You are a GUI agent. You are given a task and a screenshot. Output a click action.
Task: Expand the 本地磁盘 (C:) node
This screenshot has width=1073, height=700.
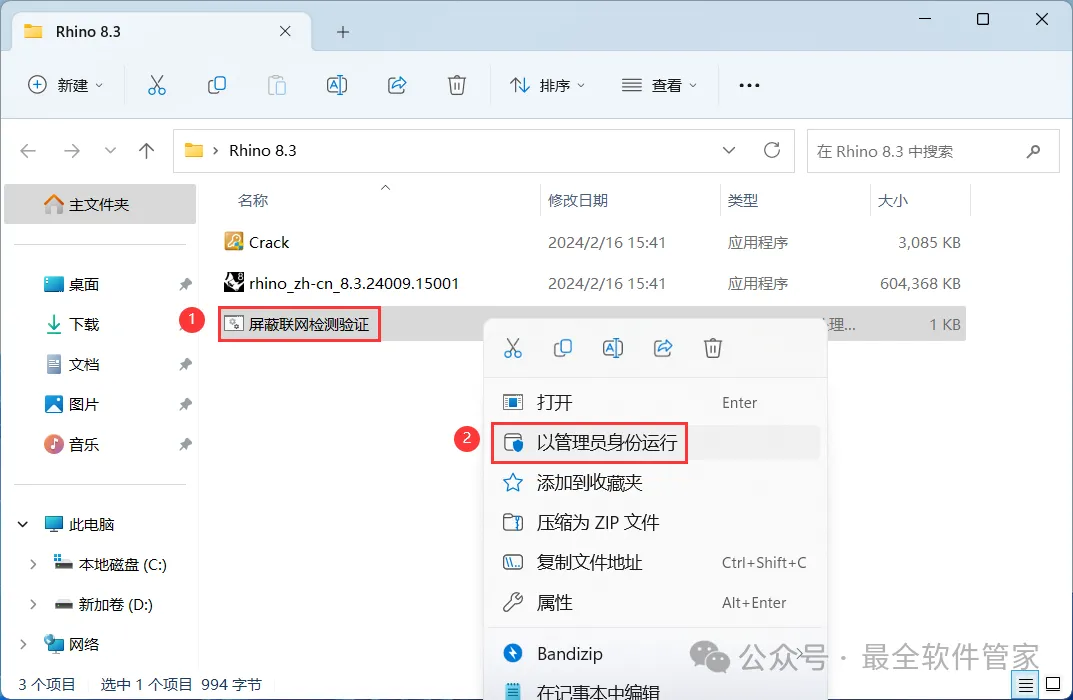33,565
